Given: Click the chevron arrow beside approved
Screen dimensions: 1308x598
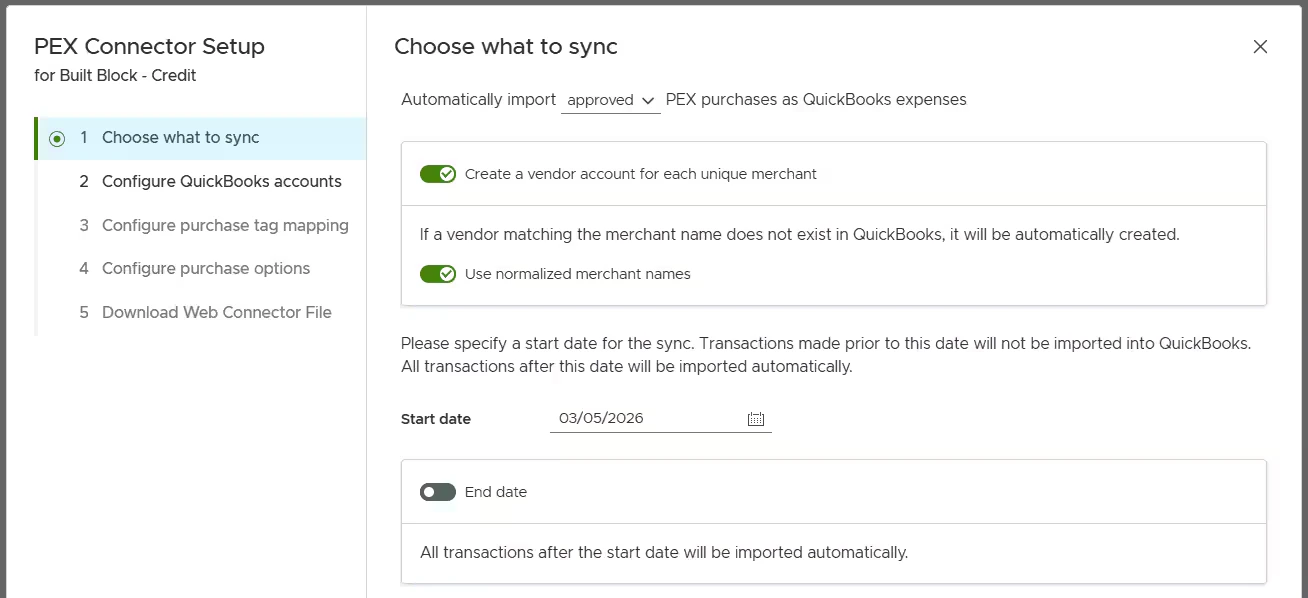Looking at the screenshot, I should (x=648, y=100).
